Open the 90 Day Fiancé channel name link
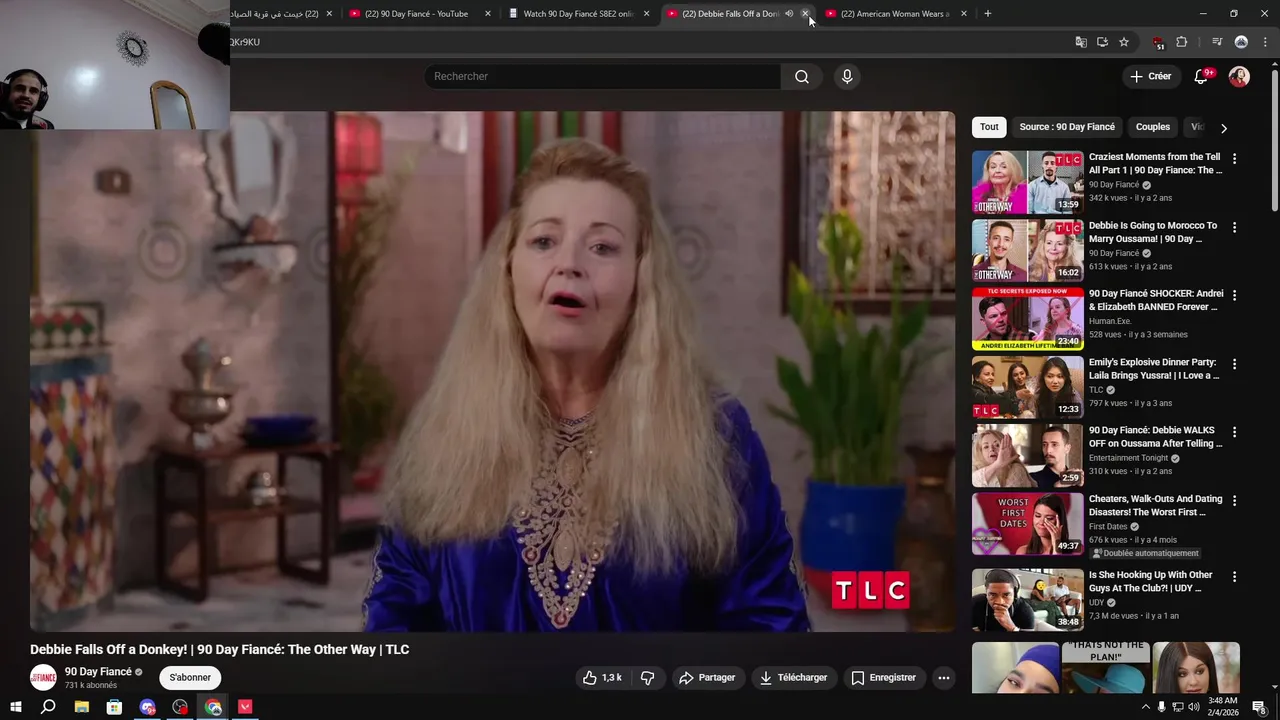Image resolution: width=1280 pixels, height=720 pixels. [98, 672]
